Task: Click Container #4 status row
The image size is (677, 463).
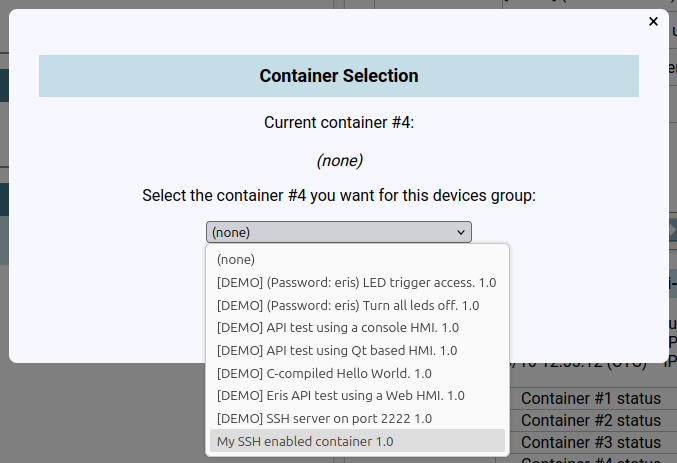Action: [x=591, y=460]
